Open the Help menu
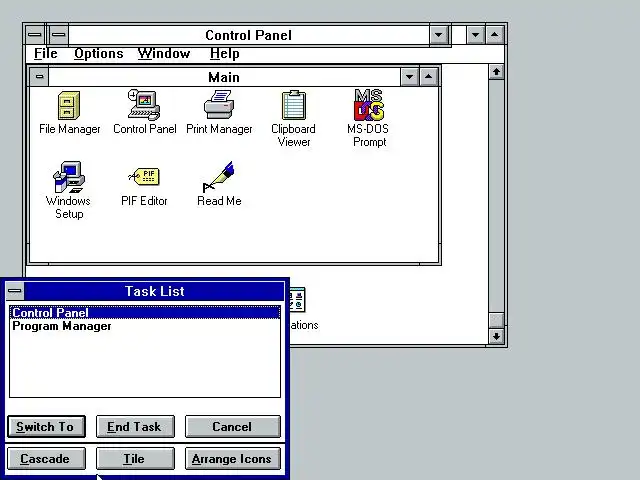The width and height of the screenshot is (640, 480). point(224,53)
